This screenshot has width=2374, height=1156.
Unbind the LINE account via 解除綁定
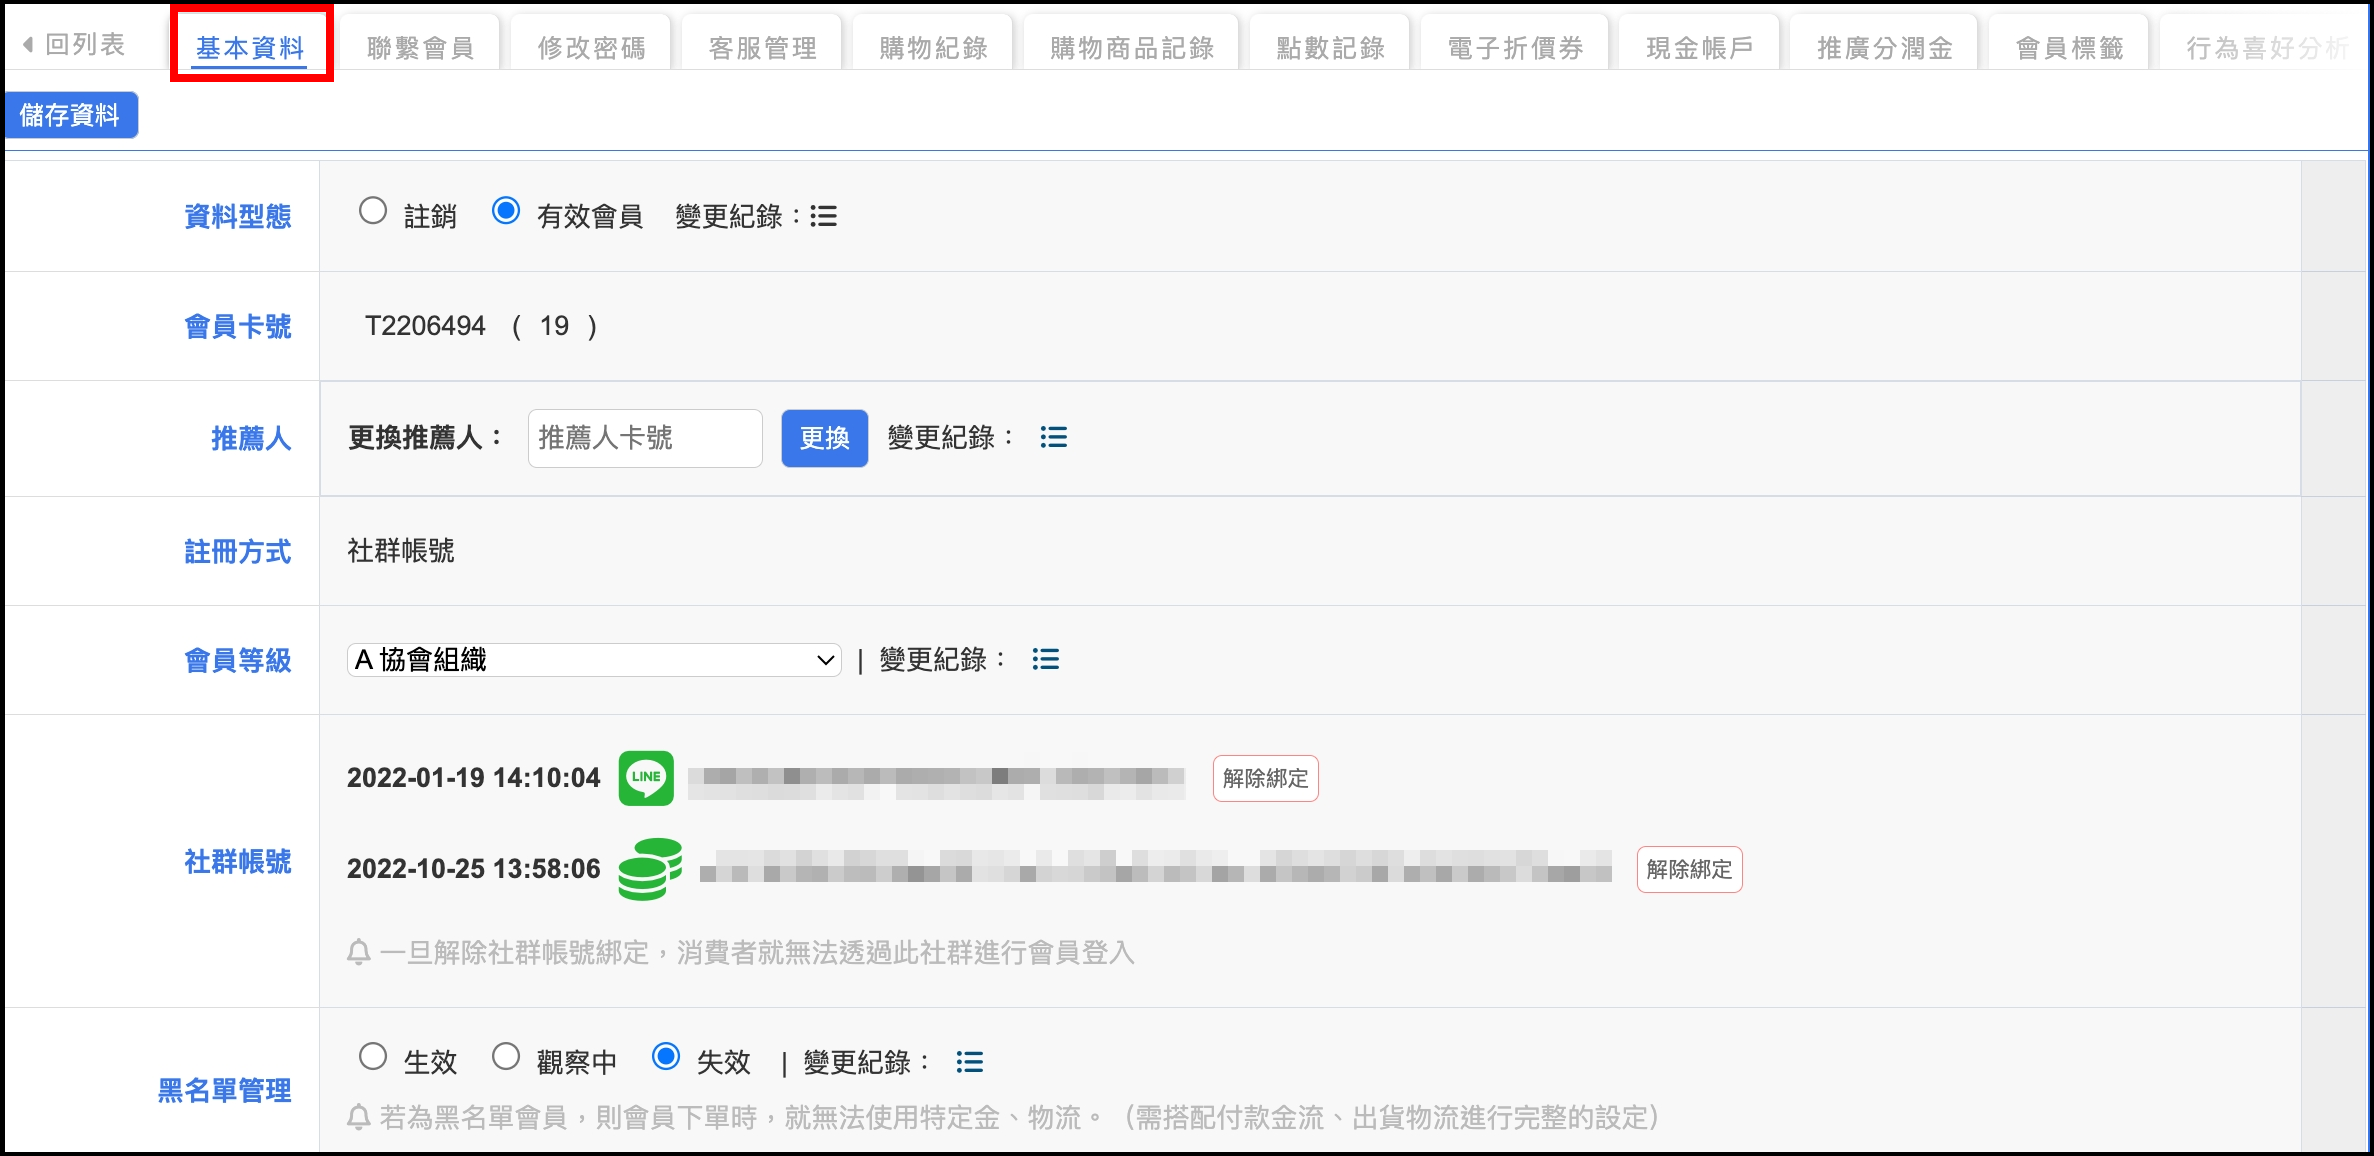point(1265,778)
